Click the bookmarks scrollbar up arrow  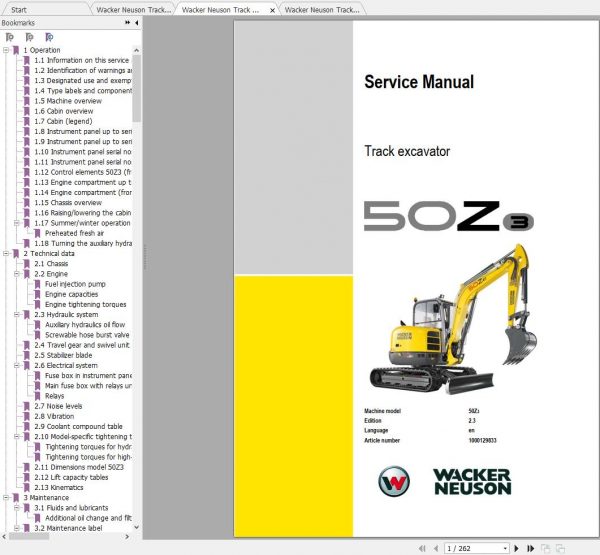[137, 50]
